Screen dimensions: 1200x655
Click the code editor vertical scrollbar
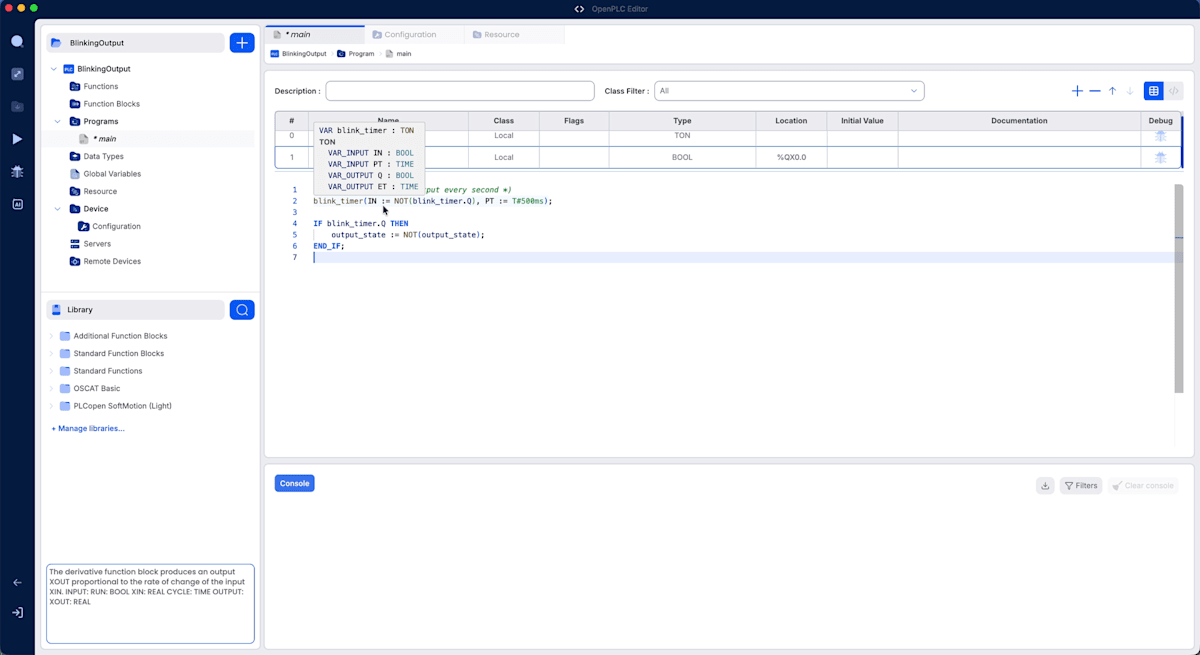point(1179,289)
